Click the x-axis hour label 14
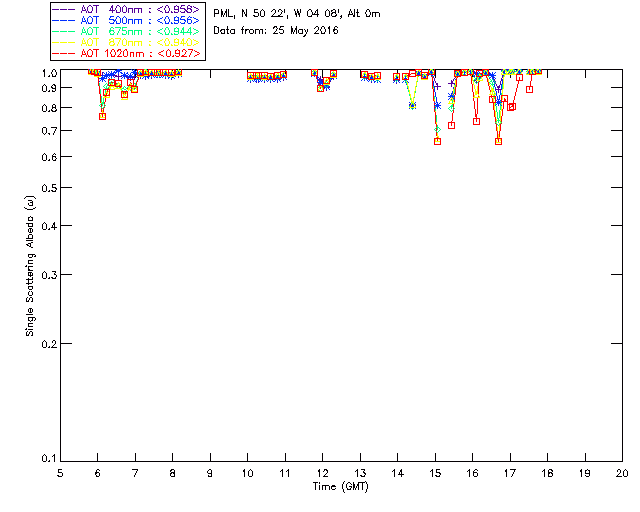This screenshot has width=640, height=512. click(x=398, y=473)
